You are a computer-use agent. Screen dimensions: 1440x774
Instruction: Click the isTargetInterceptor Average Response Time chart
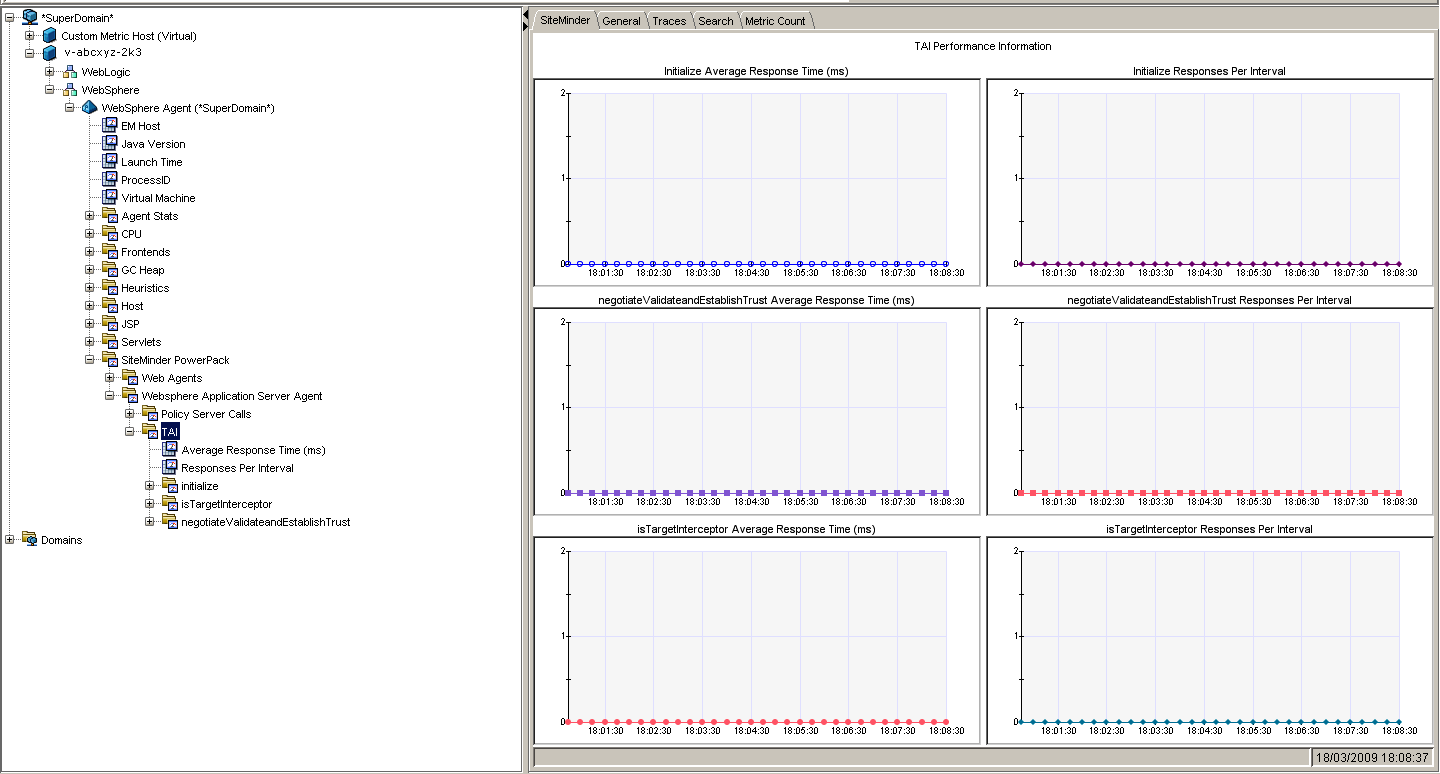coord(757,641)
